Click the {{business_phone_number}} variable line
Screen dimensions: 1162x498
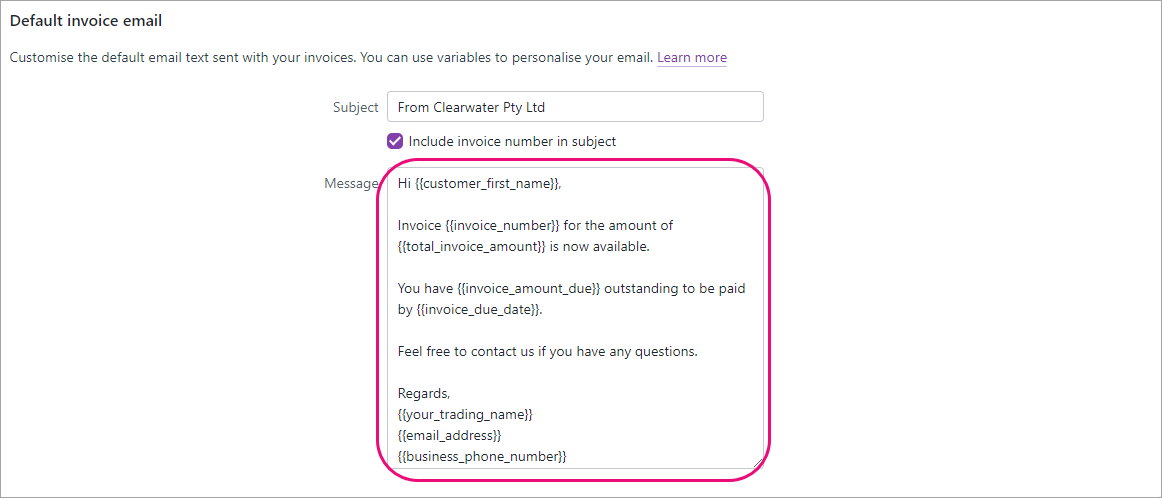pos(482,456)
